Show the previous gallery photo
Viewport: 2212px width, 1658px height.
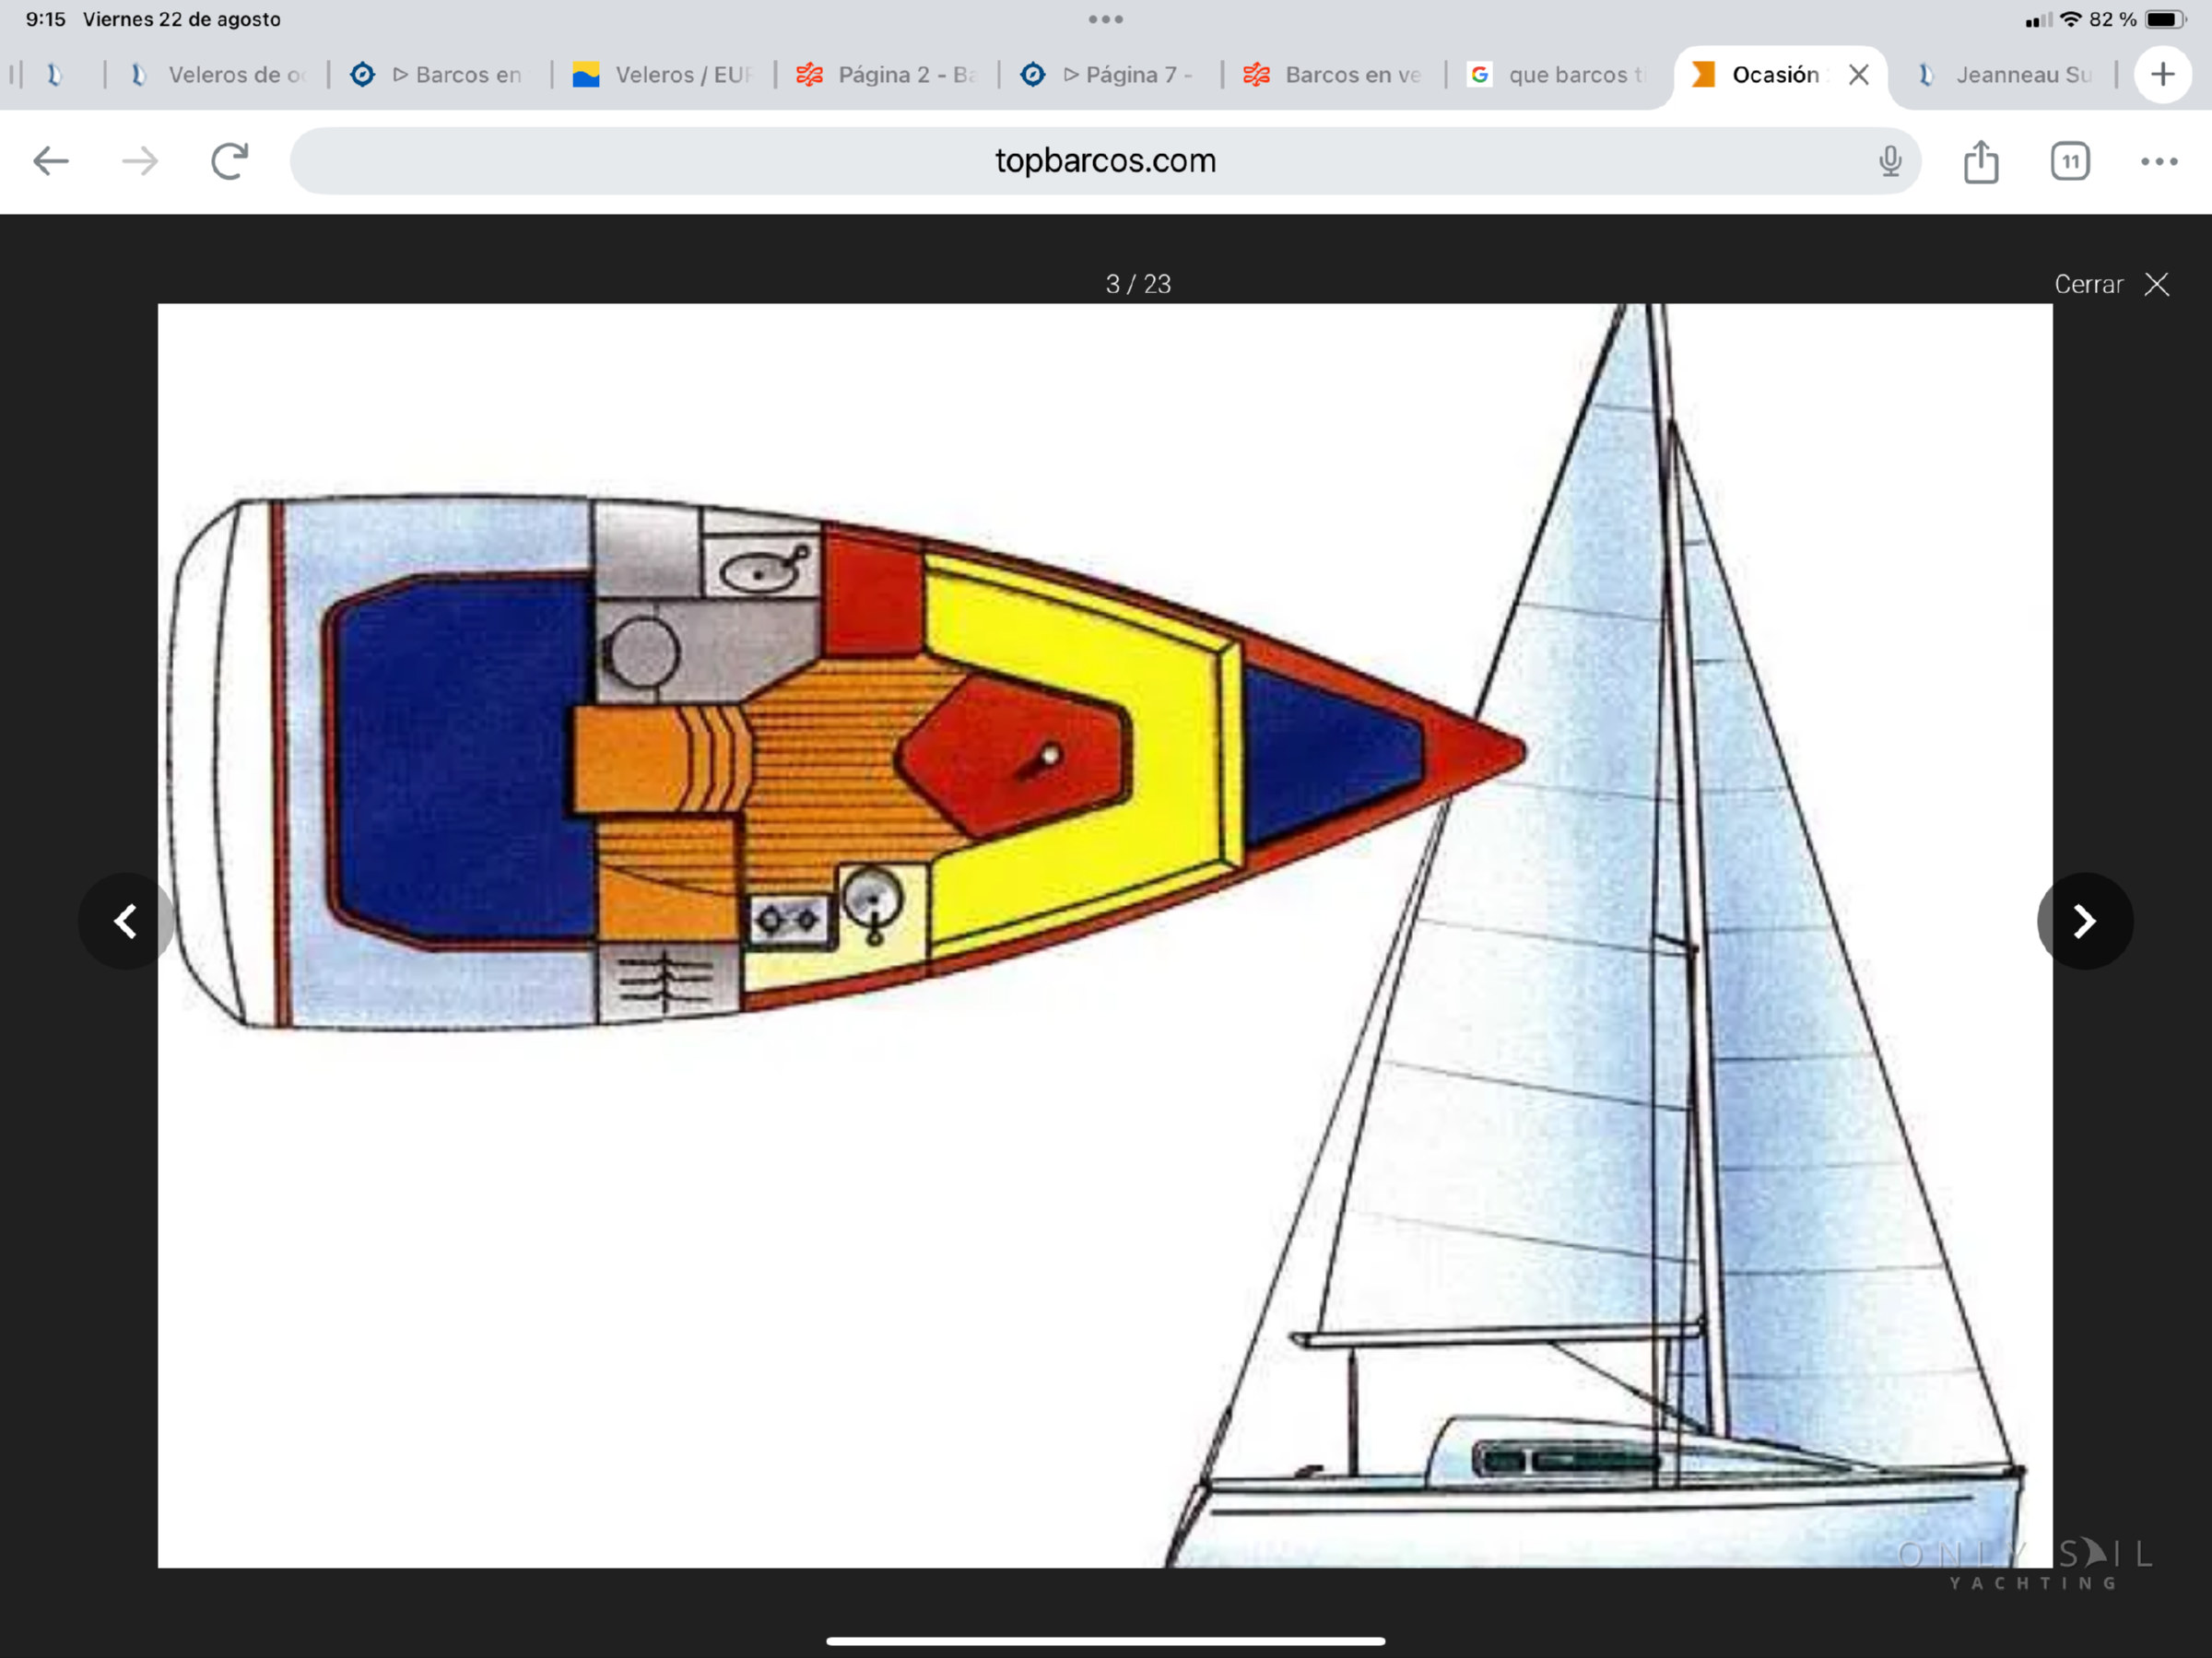coord(126,921)
